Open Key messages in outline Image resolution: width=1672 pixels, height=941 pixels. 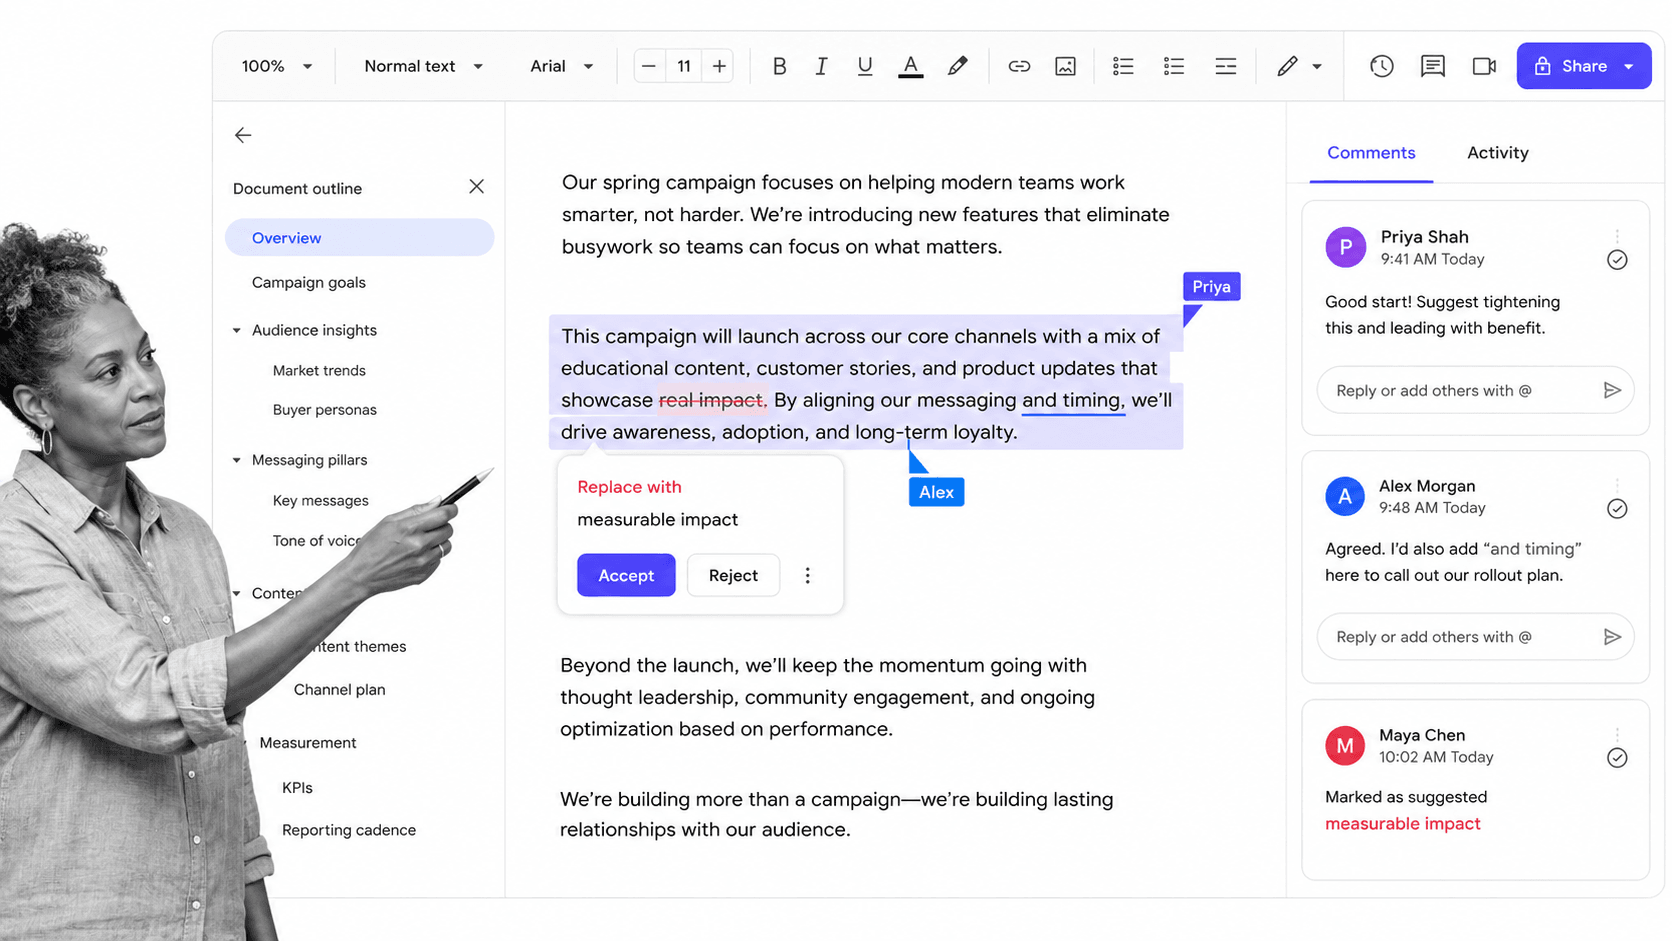click(x=321, y=501)
